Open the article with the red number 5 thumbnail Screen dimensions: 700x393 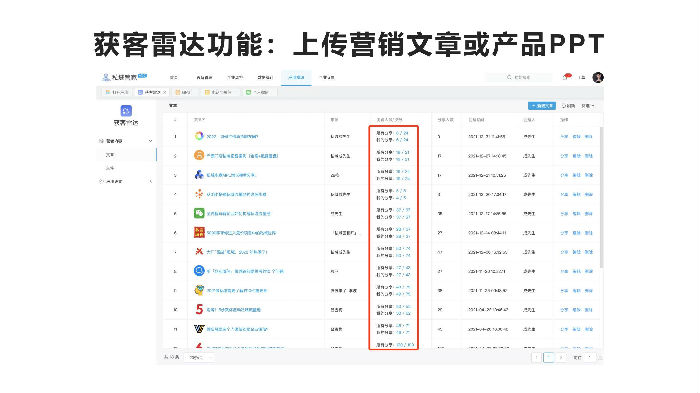(x=199, y=309)
